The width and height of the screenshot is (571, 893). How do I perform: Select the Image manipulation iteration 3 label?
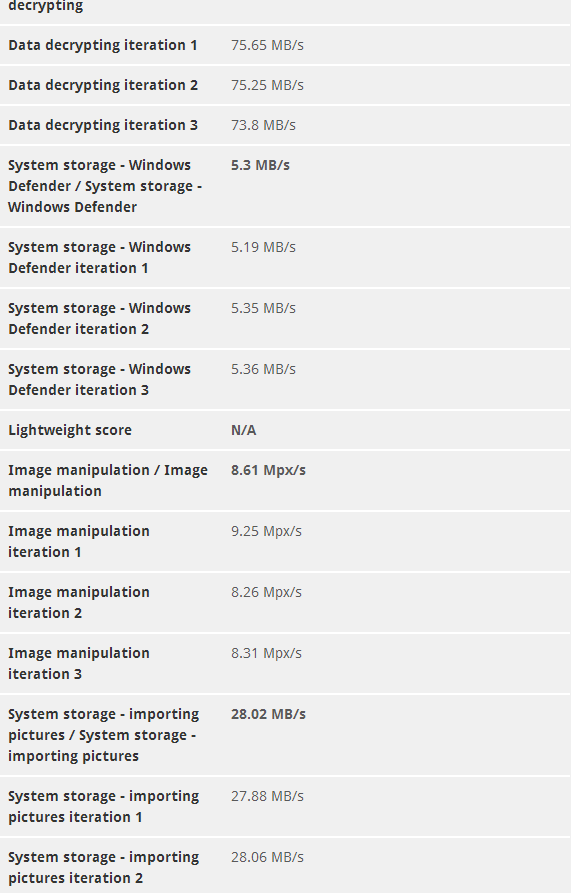coord(79,663)
